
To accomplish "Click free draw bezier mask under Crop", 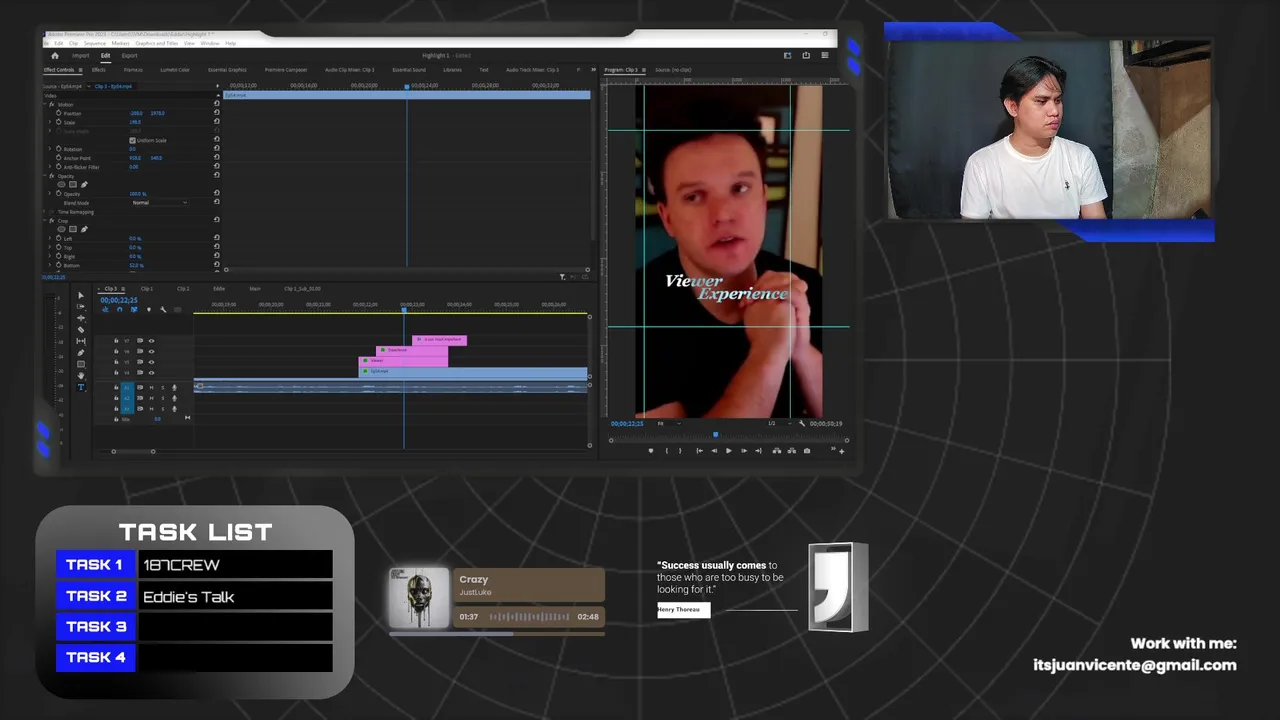I will (84, 229).
